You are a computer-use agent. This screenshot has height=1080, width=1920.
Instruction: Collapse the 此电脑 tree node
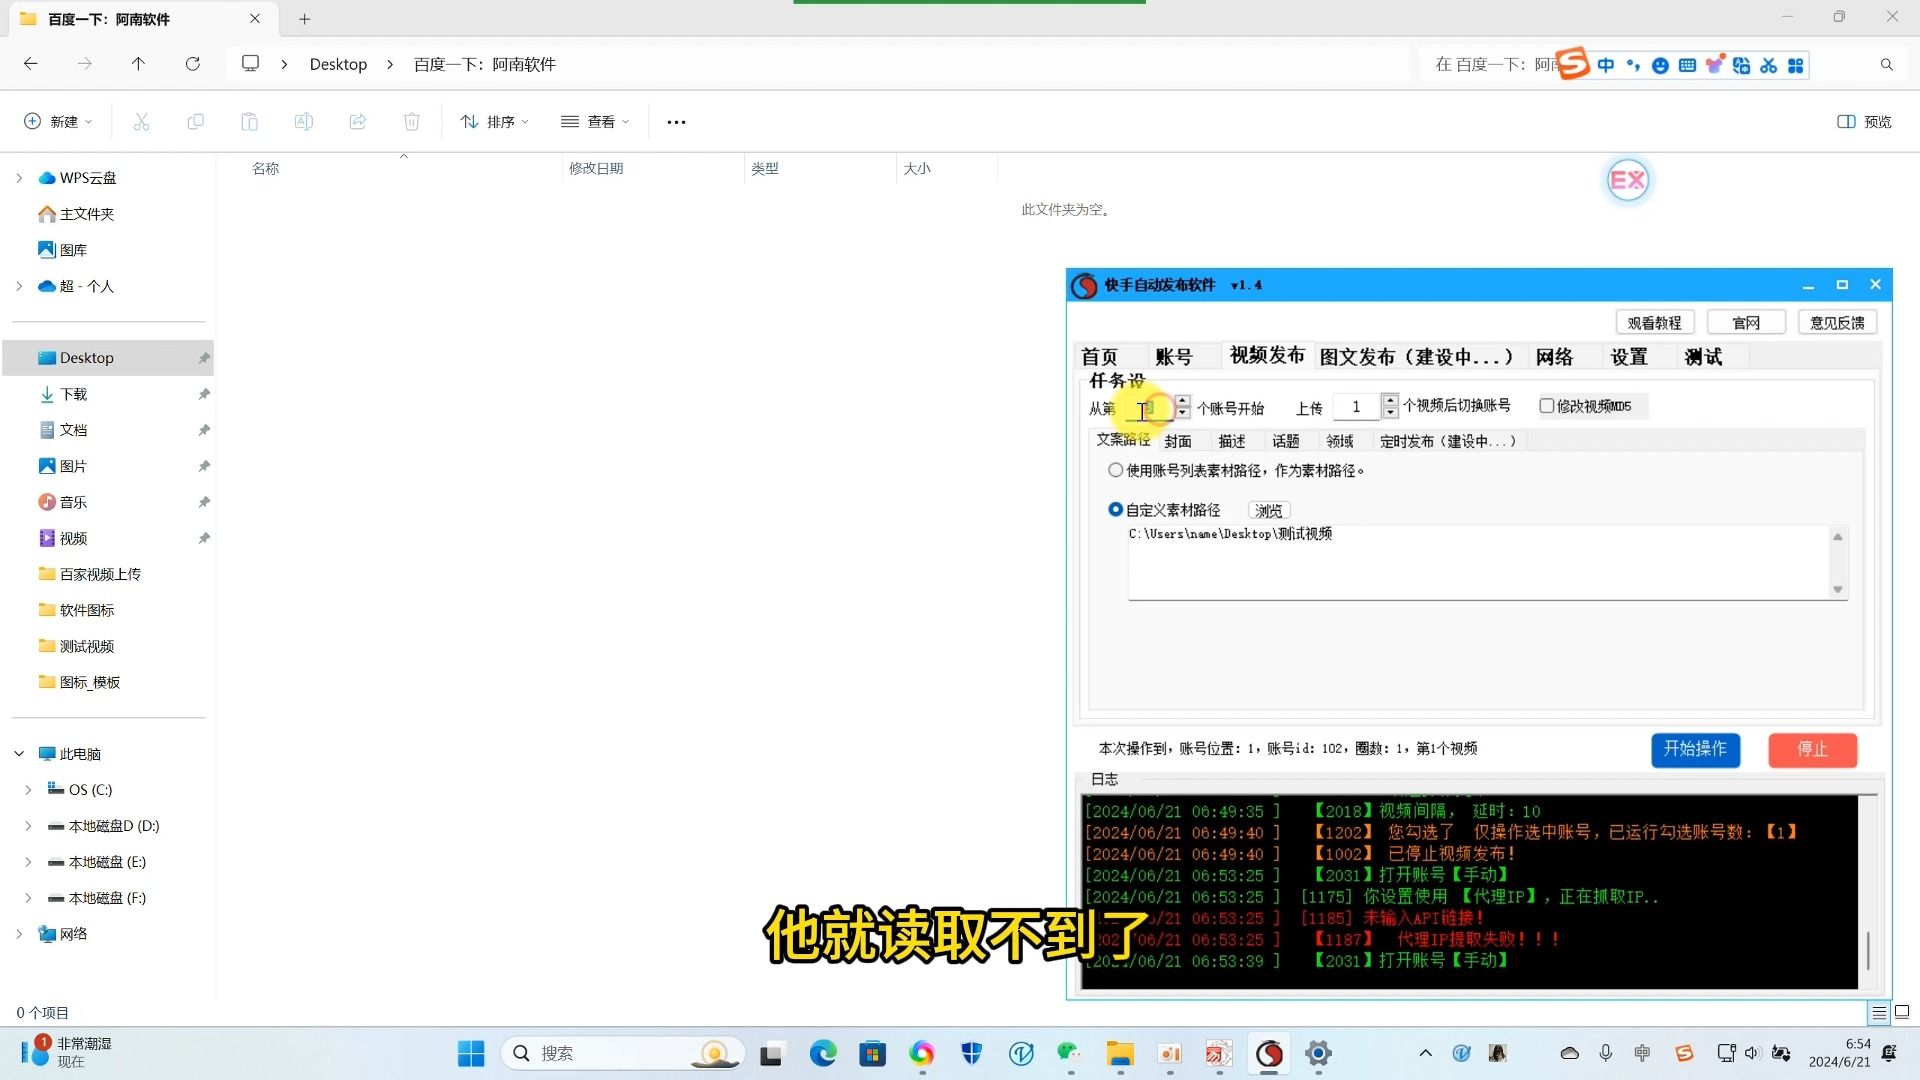pos(19,754)
